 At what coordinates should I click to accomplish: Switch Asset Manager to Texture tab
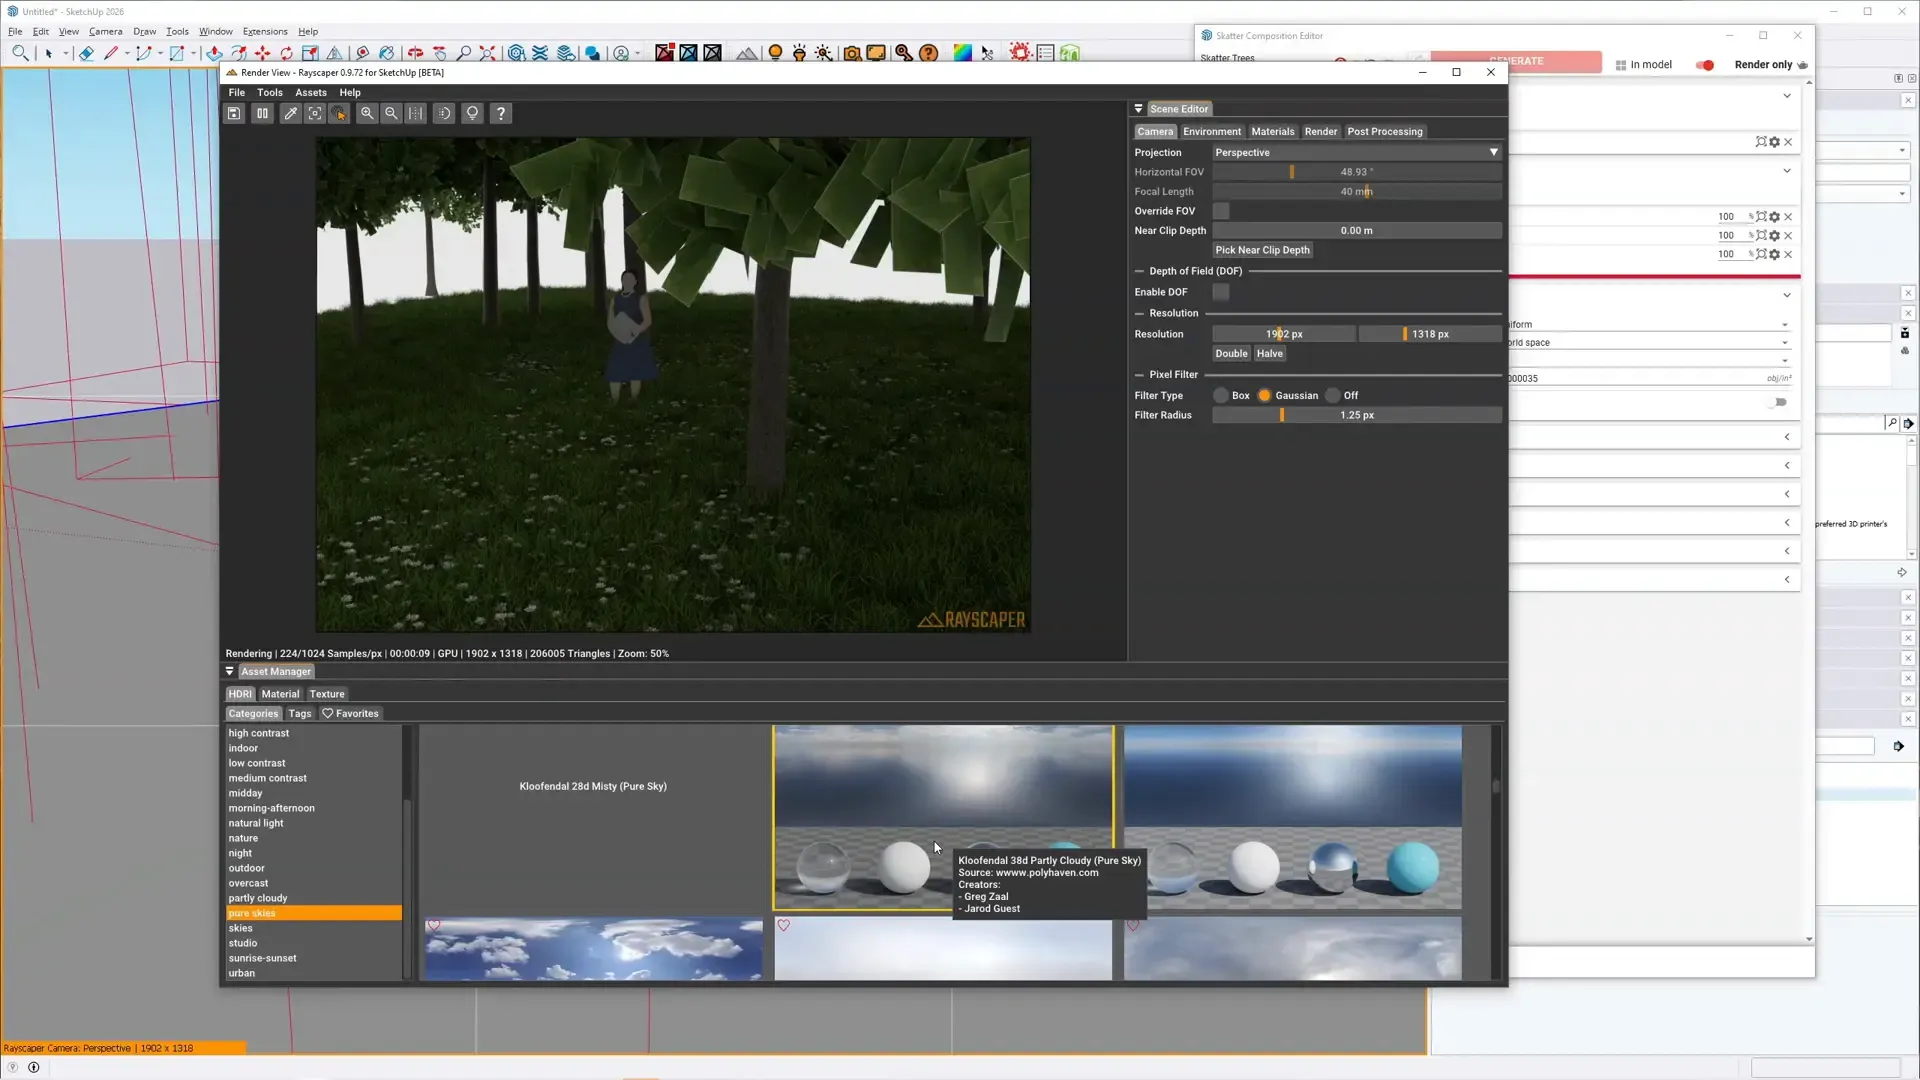(327, 694)
